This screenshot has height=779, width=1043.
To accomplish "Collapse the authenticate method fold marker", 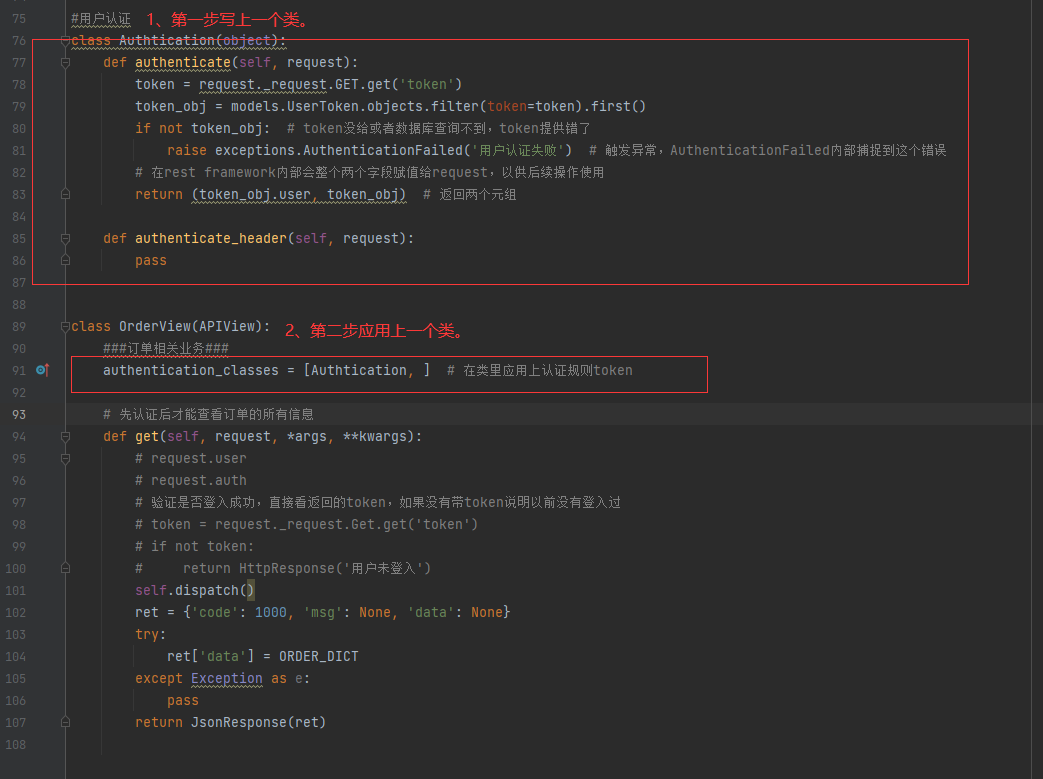I will [x=66, y=62].
